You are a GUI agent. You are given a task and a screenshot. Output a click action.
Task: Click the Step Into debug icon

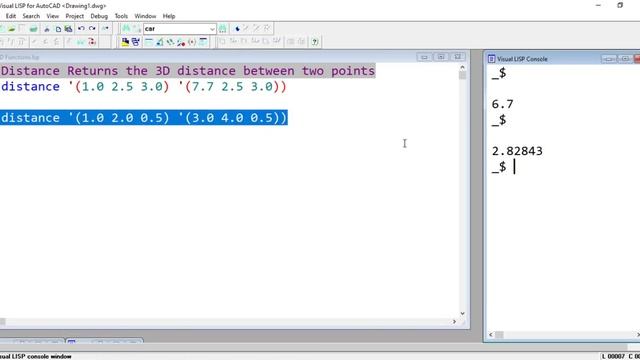coord(2,42)
